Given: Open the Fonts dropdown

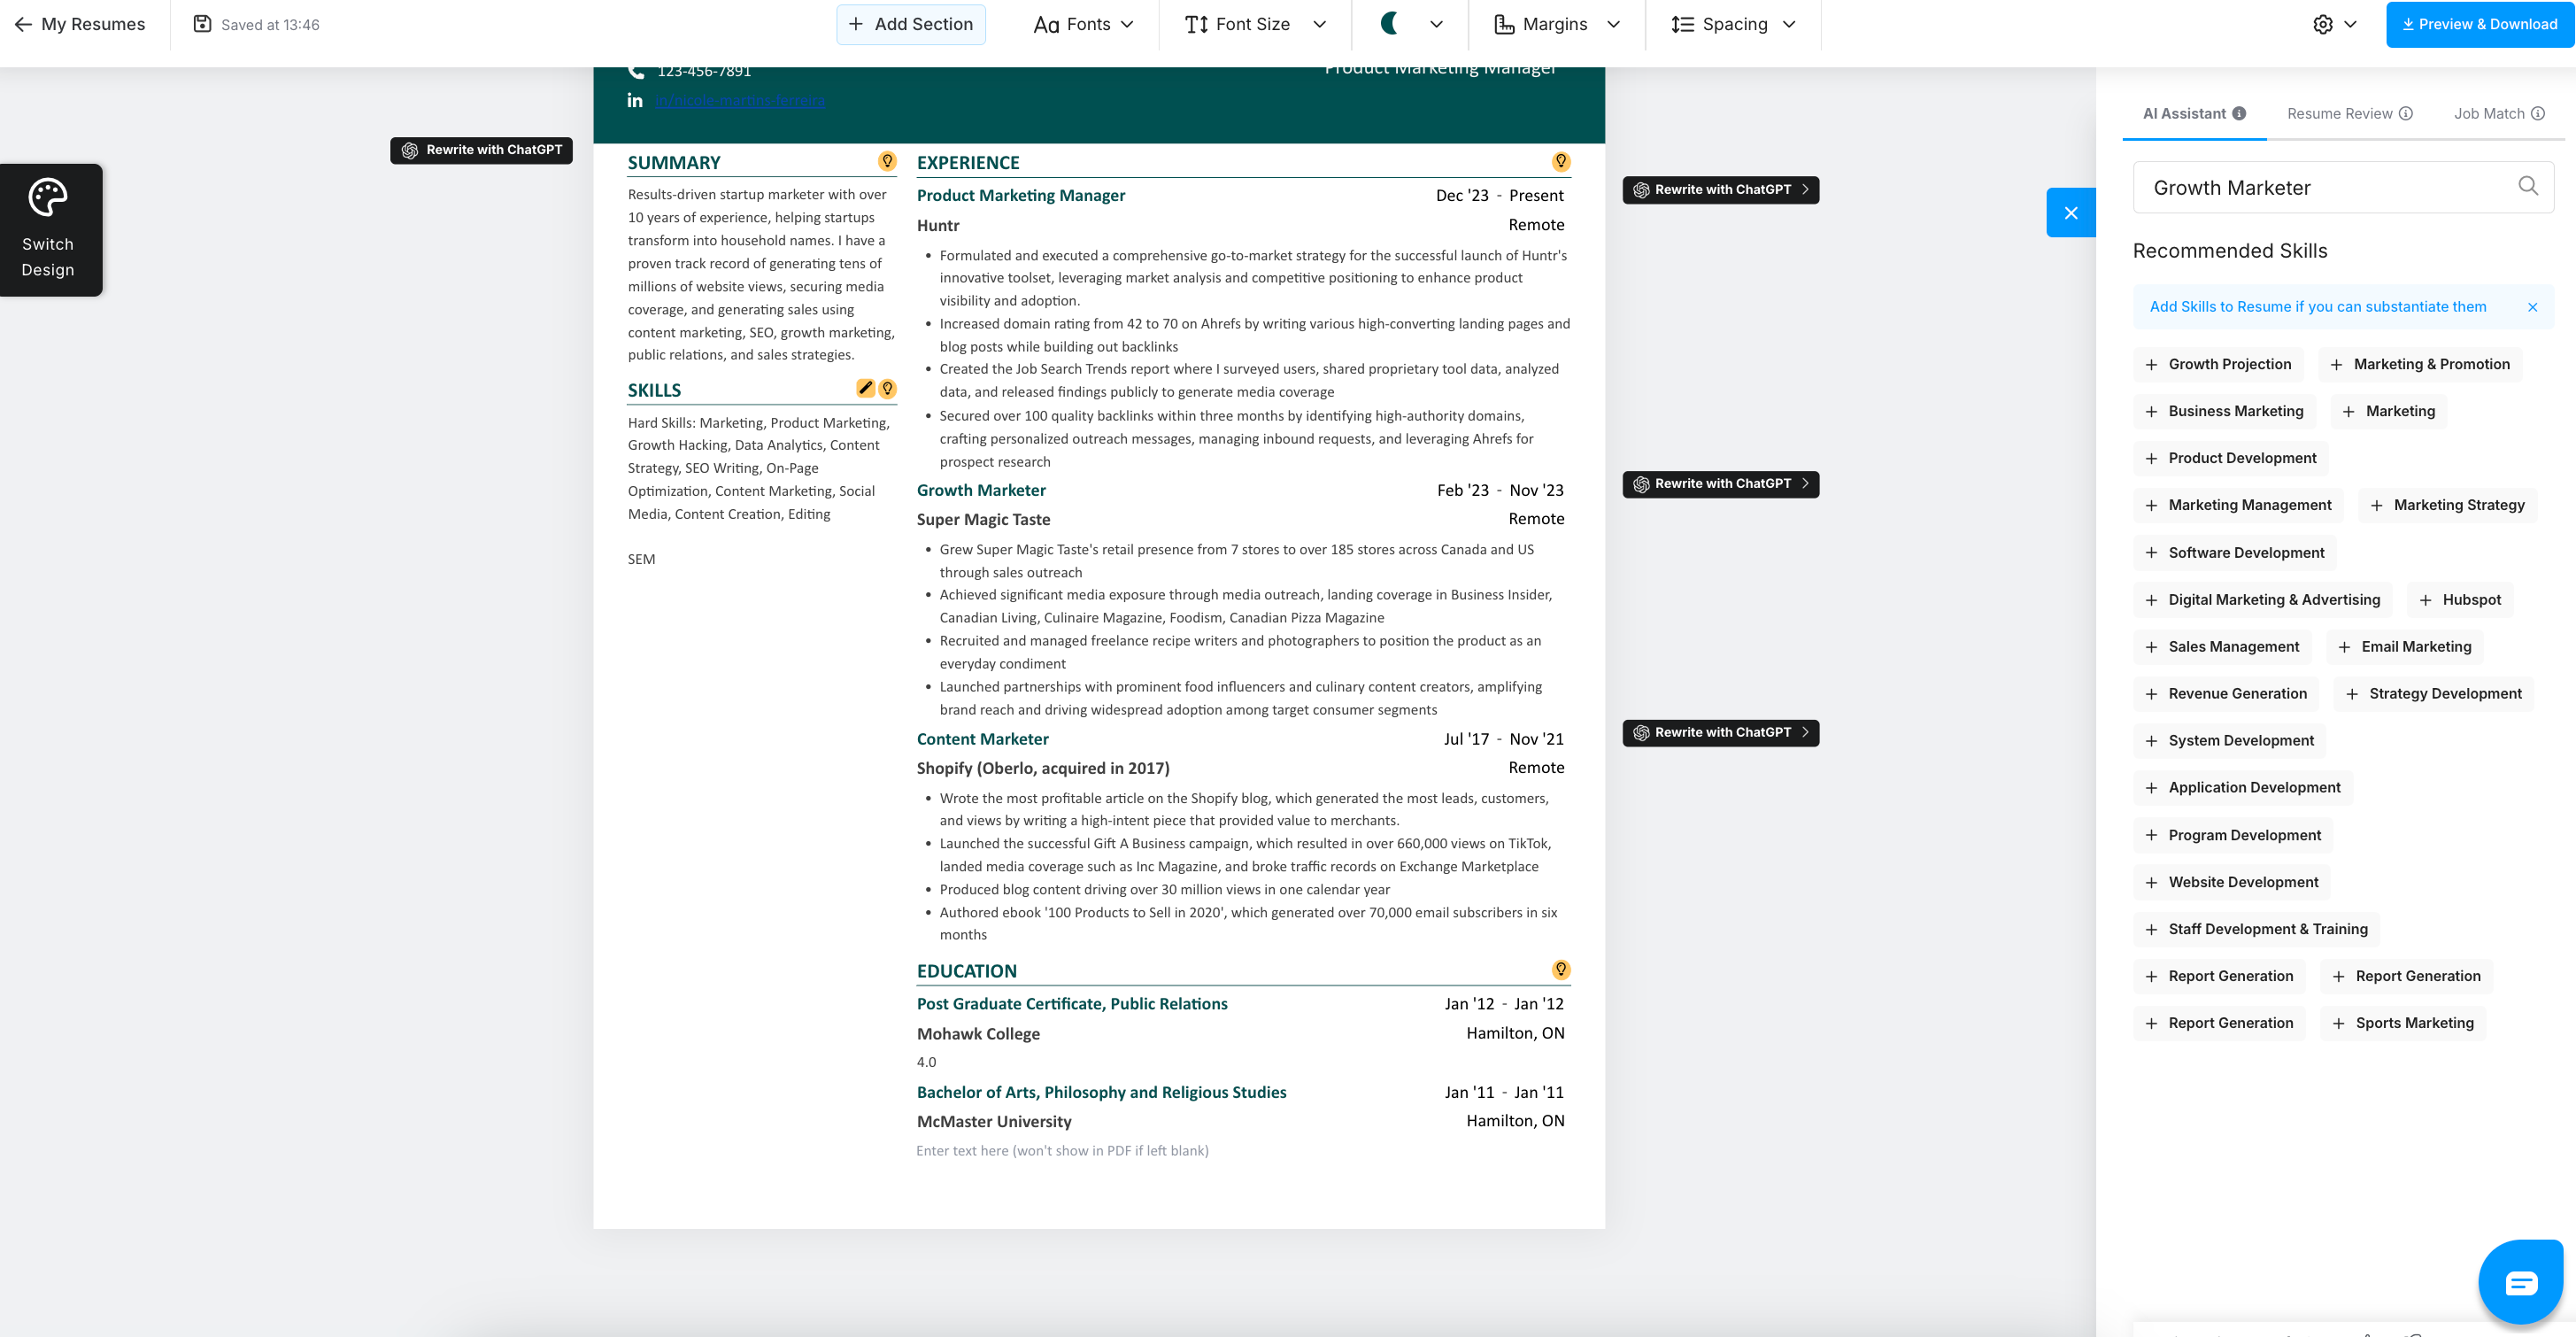Looking at the screenshot, I should (1083, 24).
